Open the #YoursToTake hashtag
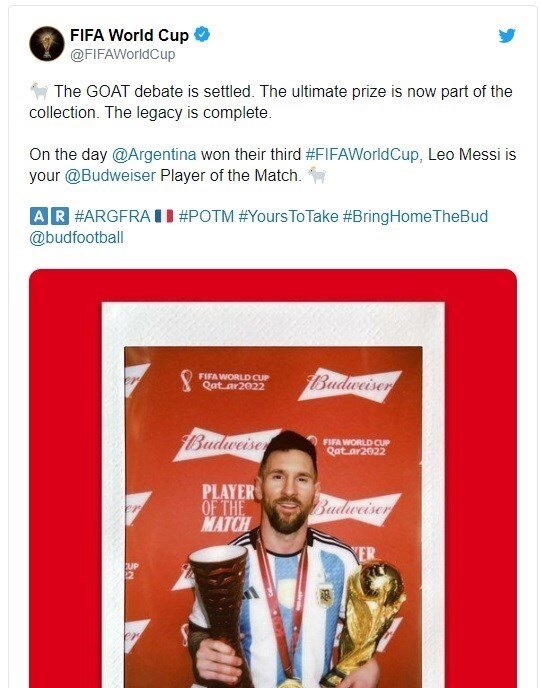This screenshot has width=541, height=688. [288, 216]
